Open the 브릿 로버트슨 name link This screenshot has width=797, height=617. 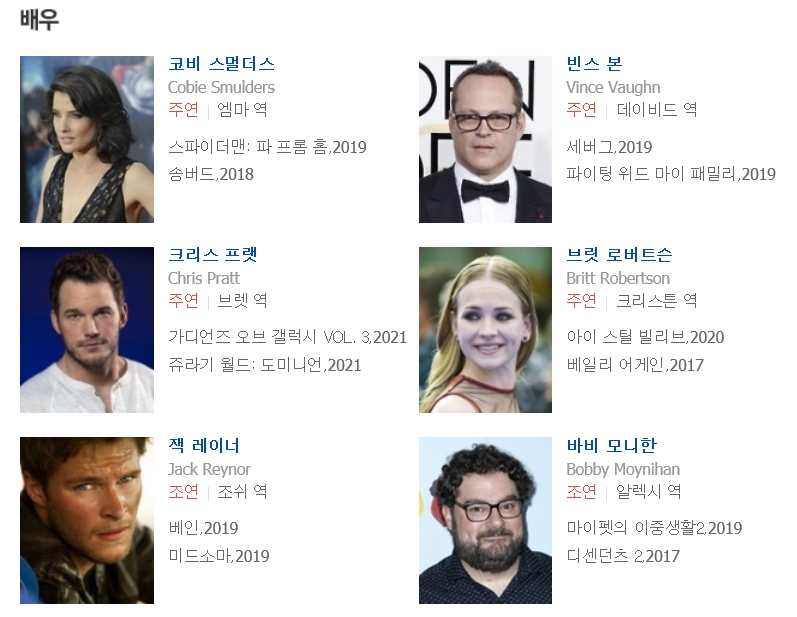tap(620, 255)
